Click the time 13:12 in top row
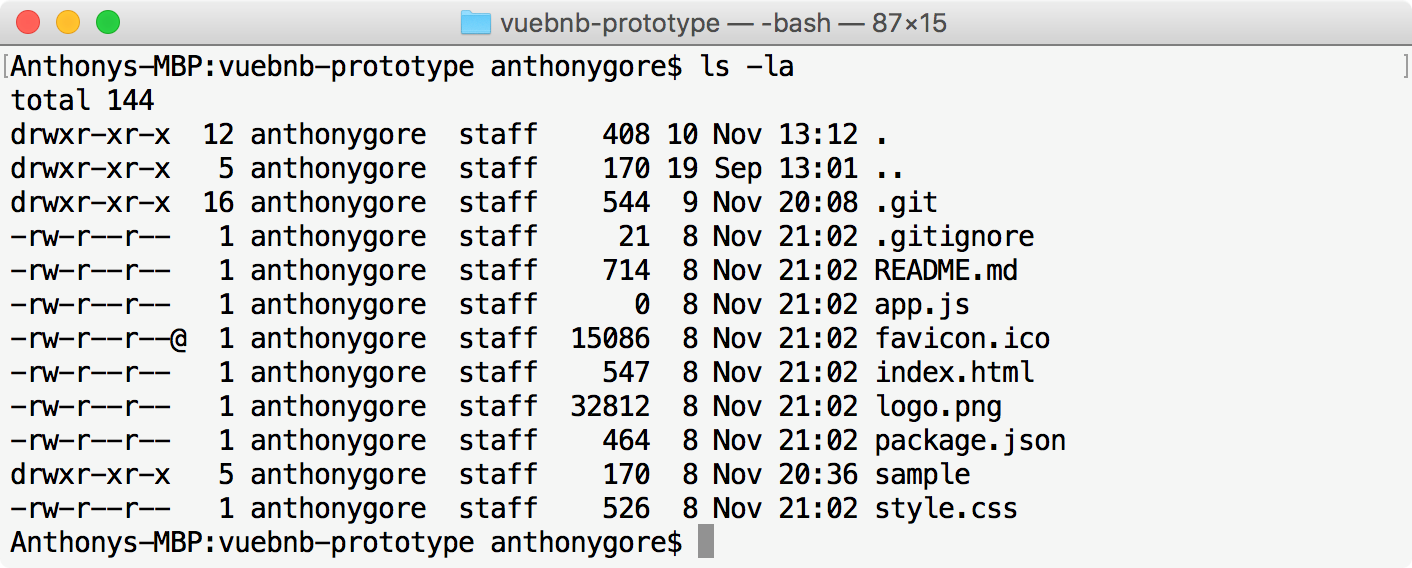This screenshot has width=1412, height=568. pyautogui.click(x=818, y=134)
